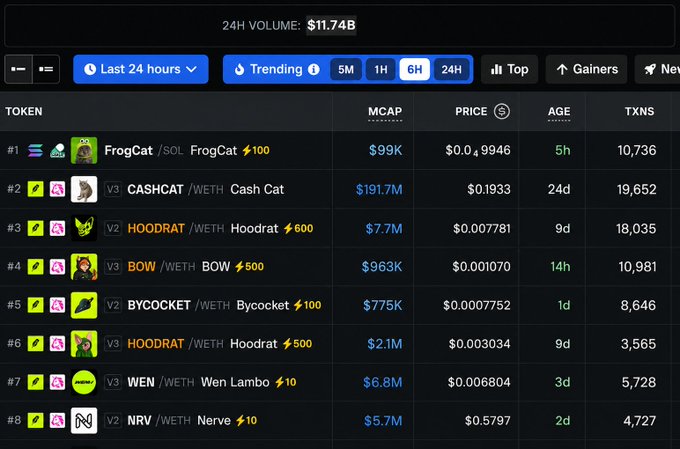Click the V3 badge on CASHCAT row
The height and width of the screenshot is (449, 680).
[x=113, y=190]
